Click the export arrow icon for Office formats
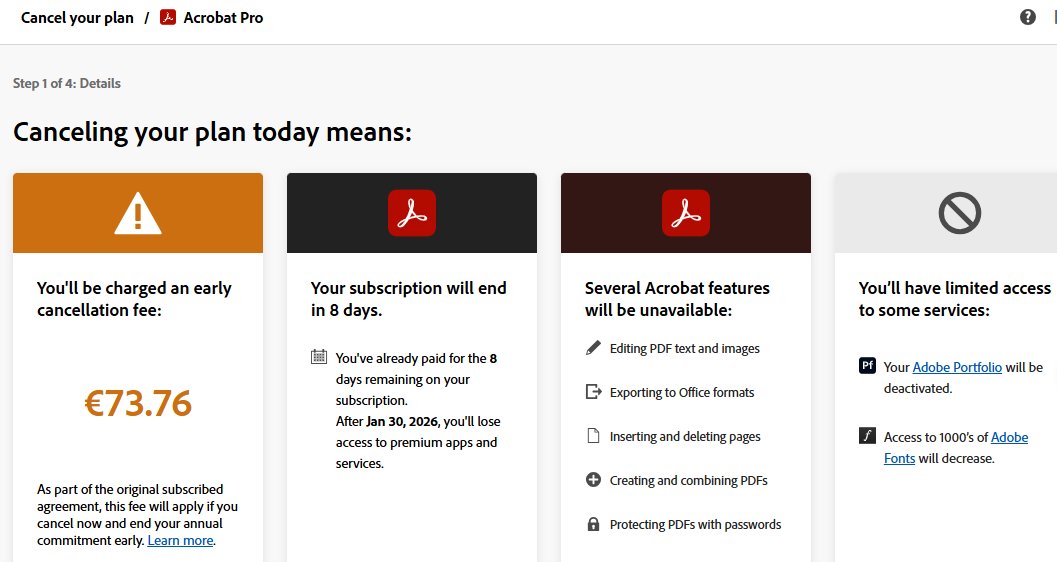The image size is (1057, 562). 593,392
